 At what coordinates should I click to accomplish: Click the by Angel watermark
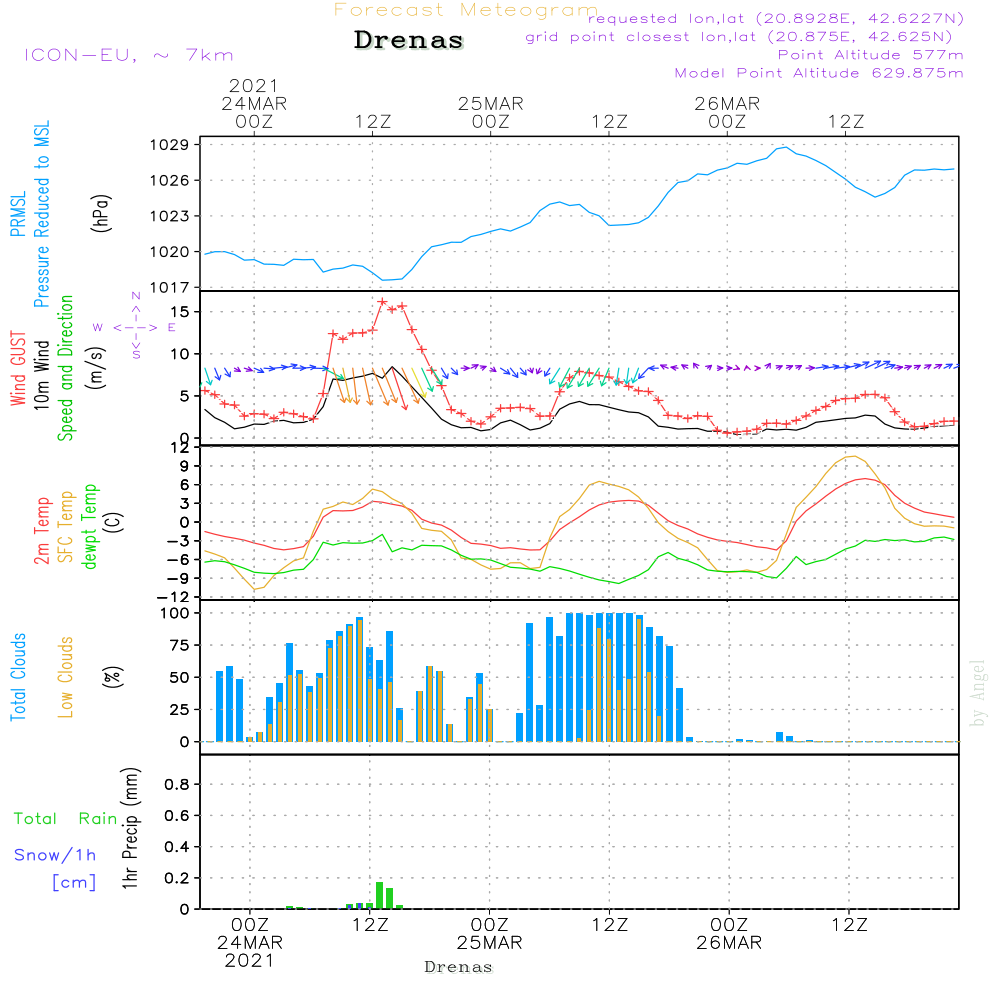point(978,693)
